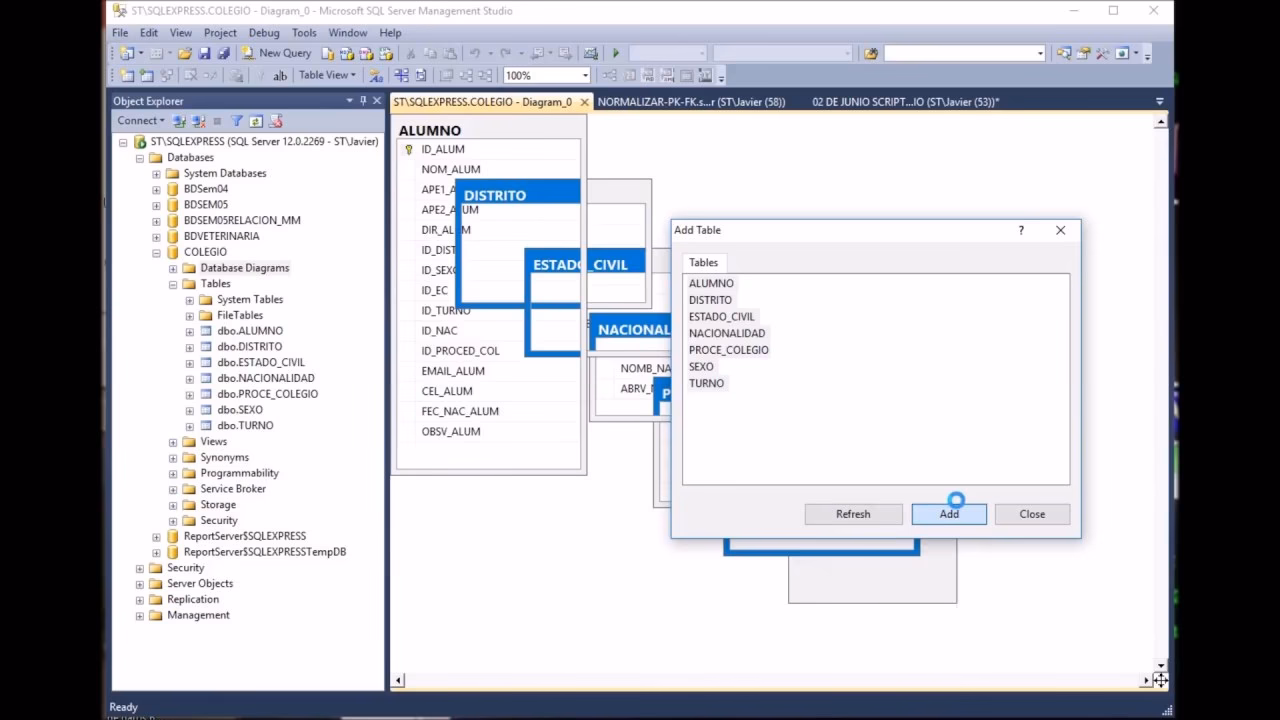Click the Refresh icon in Object Explorer toolbar
1280x720 pixels.
(x=256, y=121)
